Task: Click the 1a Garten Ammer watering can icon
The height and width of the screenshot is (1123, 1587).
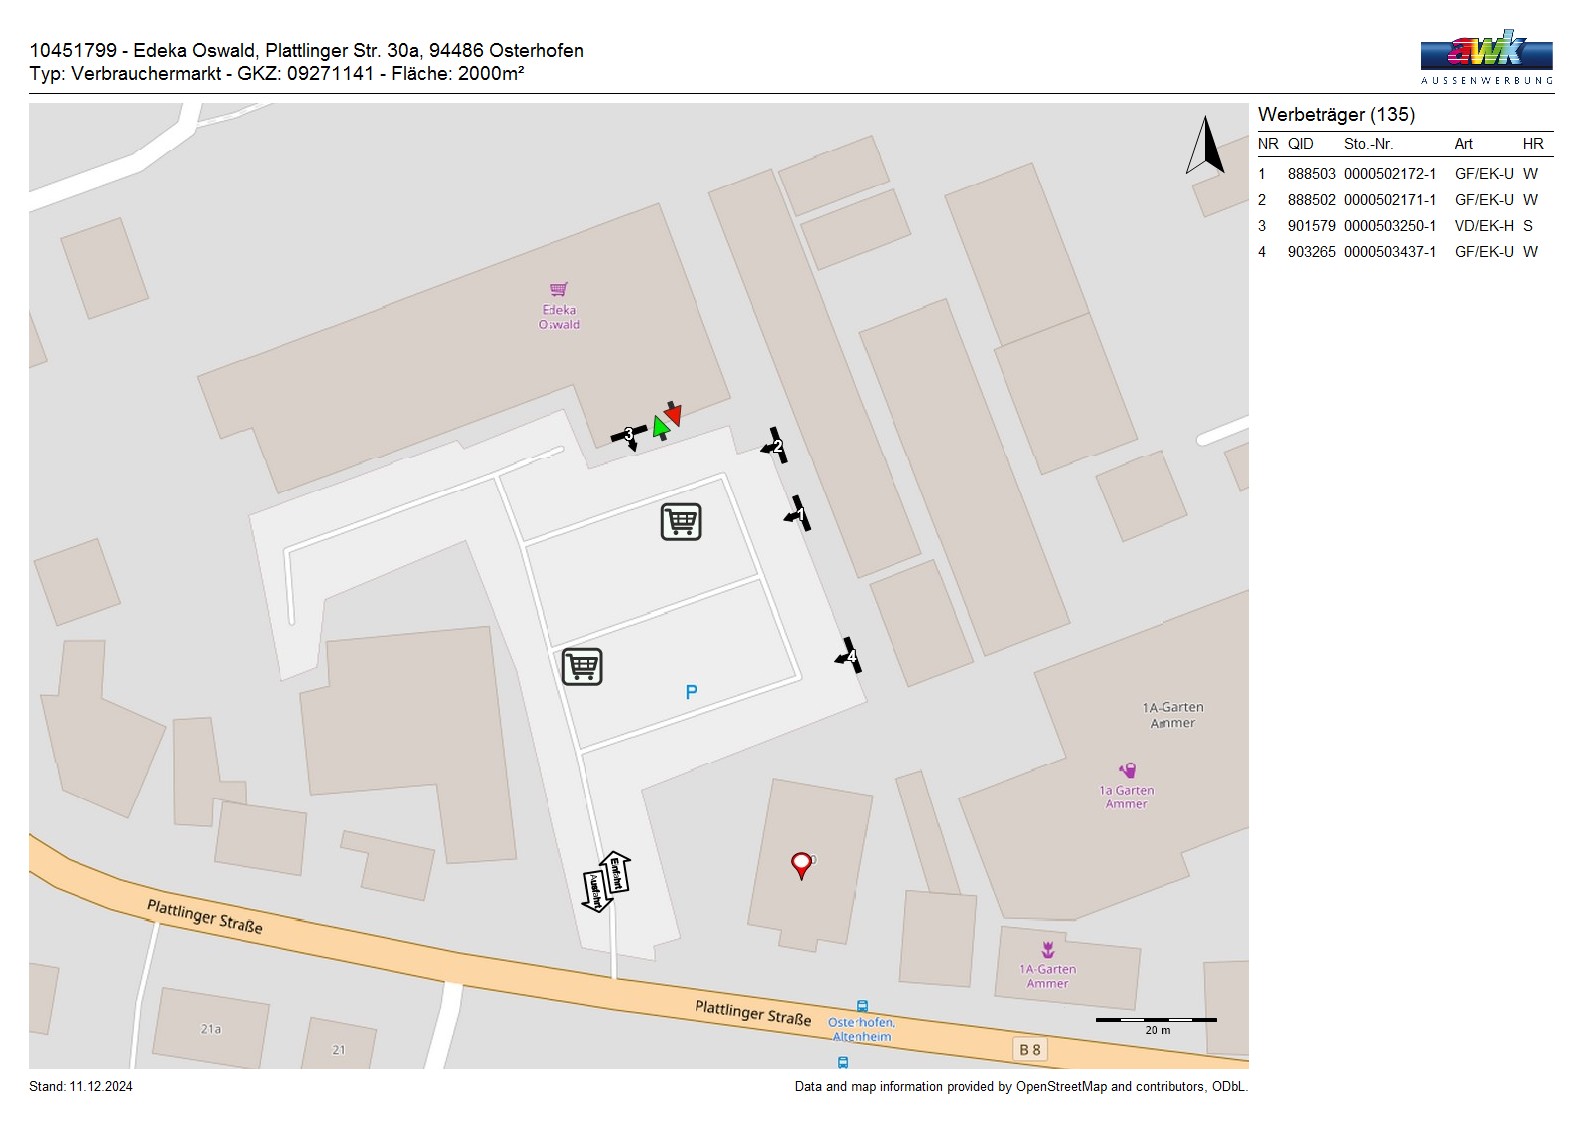Action: [x=1128, y=770]
